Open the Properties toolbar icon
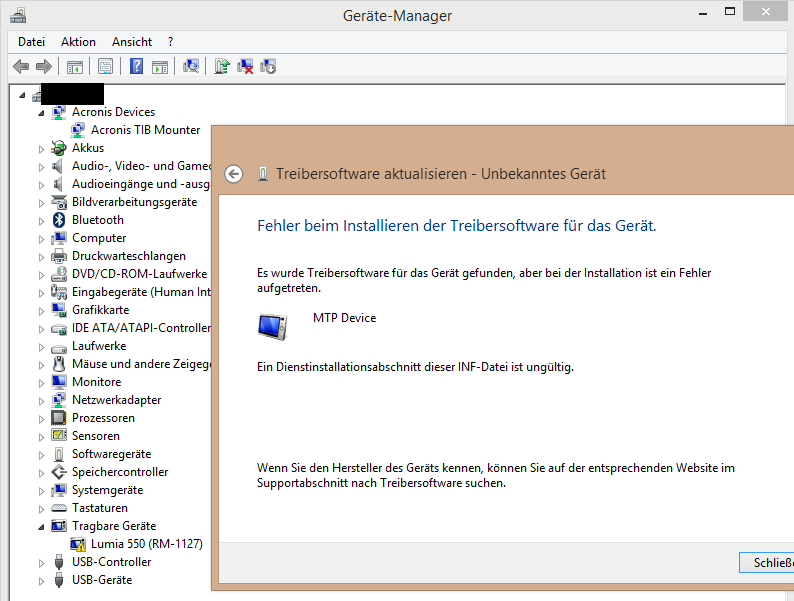Image resolution: width=794 pixels, height=601 pixels. click(x=105, y=66)
